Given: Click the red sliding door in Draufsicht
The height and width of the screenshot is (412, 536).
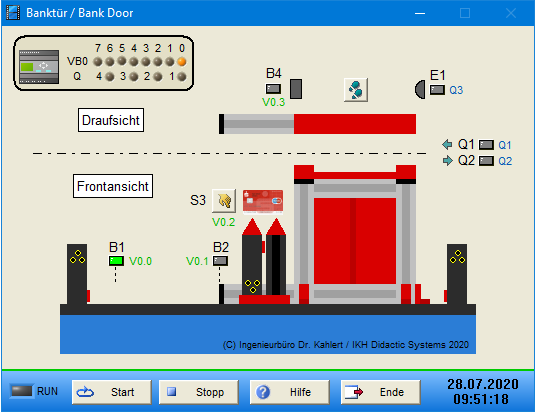Looking at the screenshot, I should coord(355,124).
